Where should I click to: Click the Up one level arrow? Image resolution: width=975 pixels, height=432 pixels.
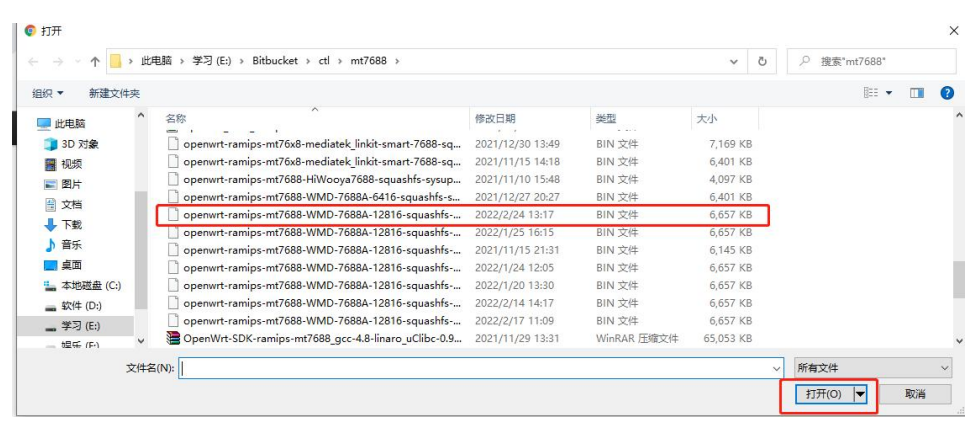(x=95, y=62)
